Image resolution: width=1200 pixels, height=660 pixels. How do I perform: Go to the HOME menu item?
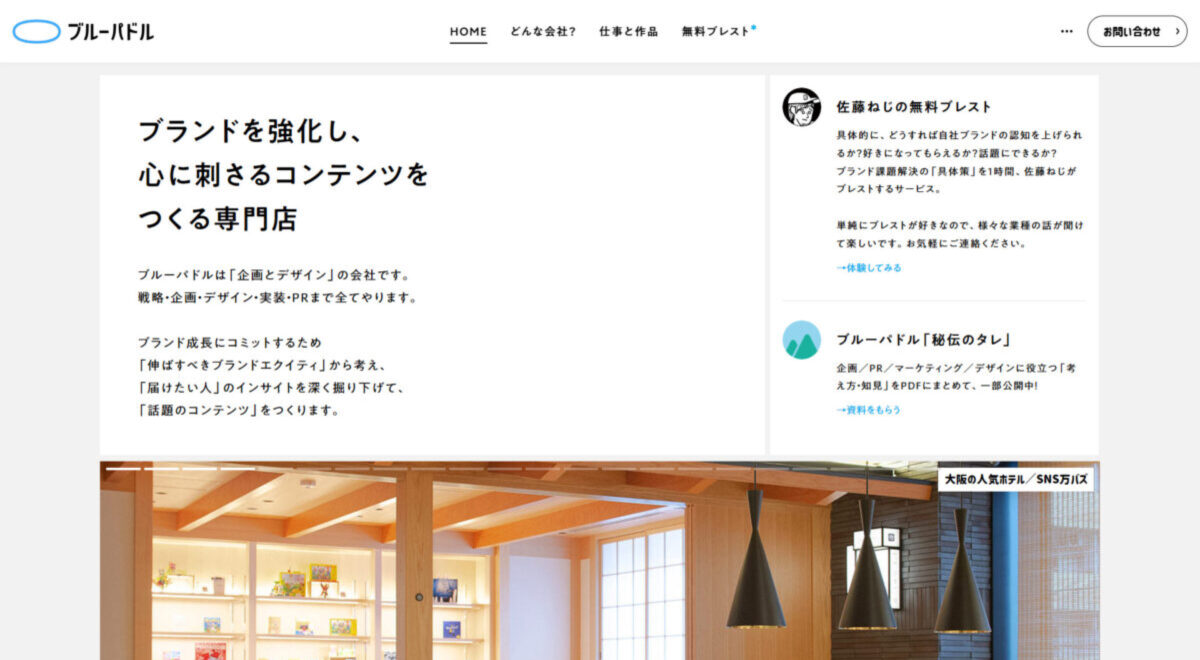click(468, 31)
